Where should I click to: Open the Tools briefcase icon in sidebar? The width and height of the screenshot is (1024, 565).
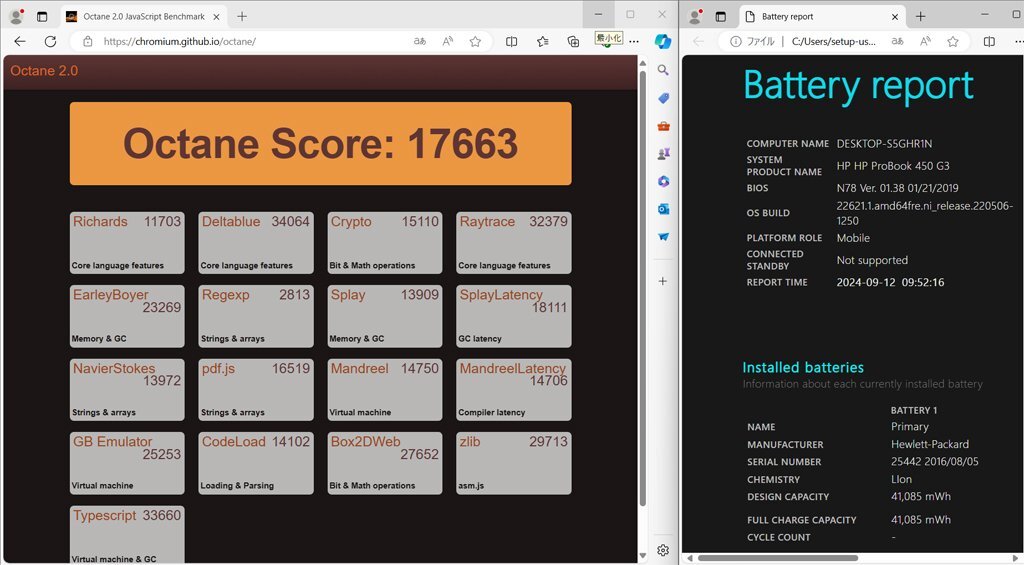pos(662,126)
